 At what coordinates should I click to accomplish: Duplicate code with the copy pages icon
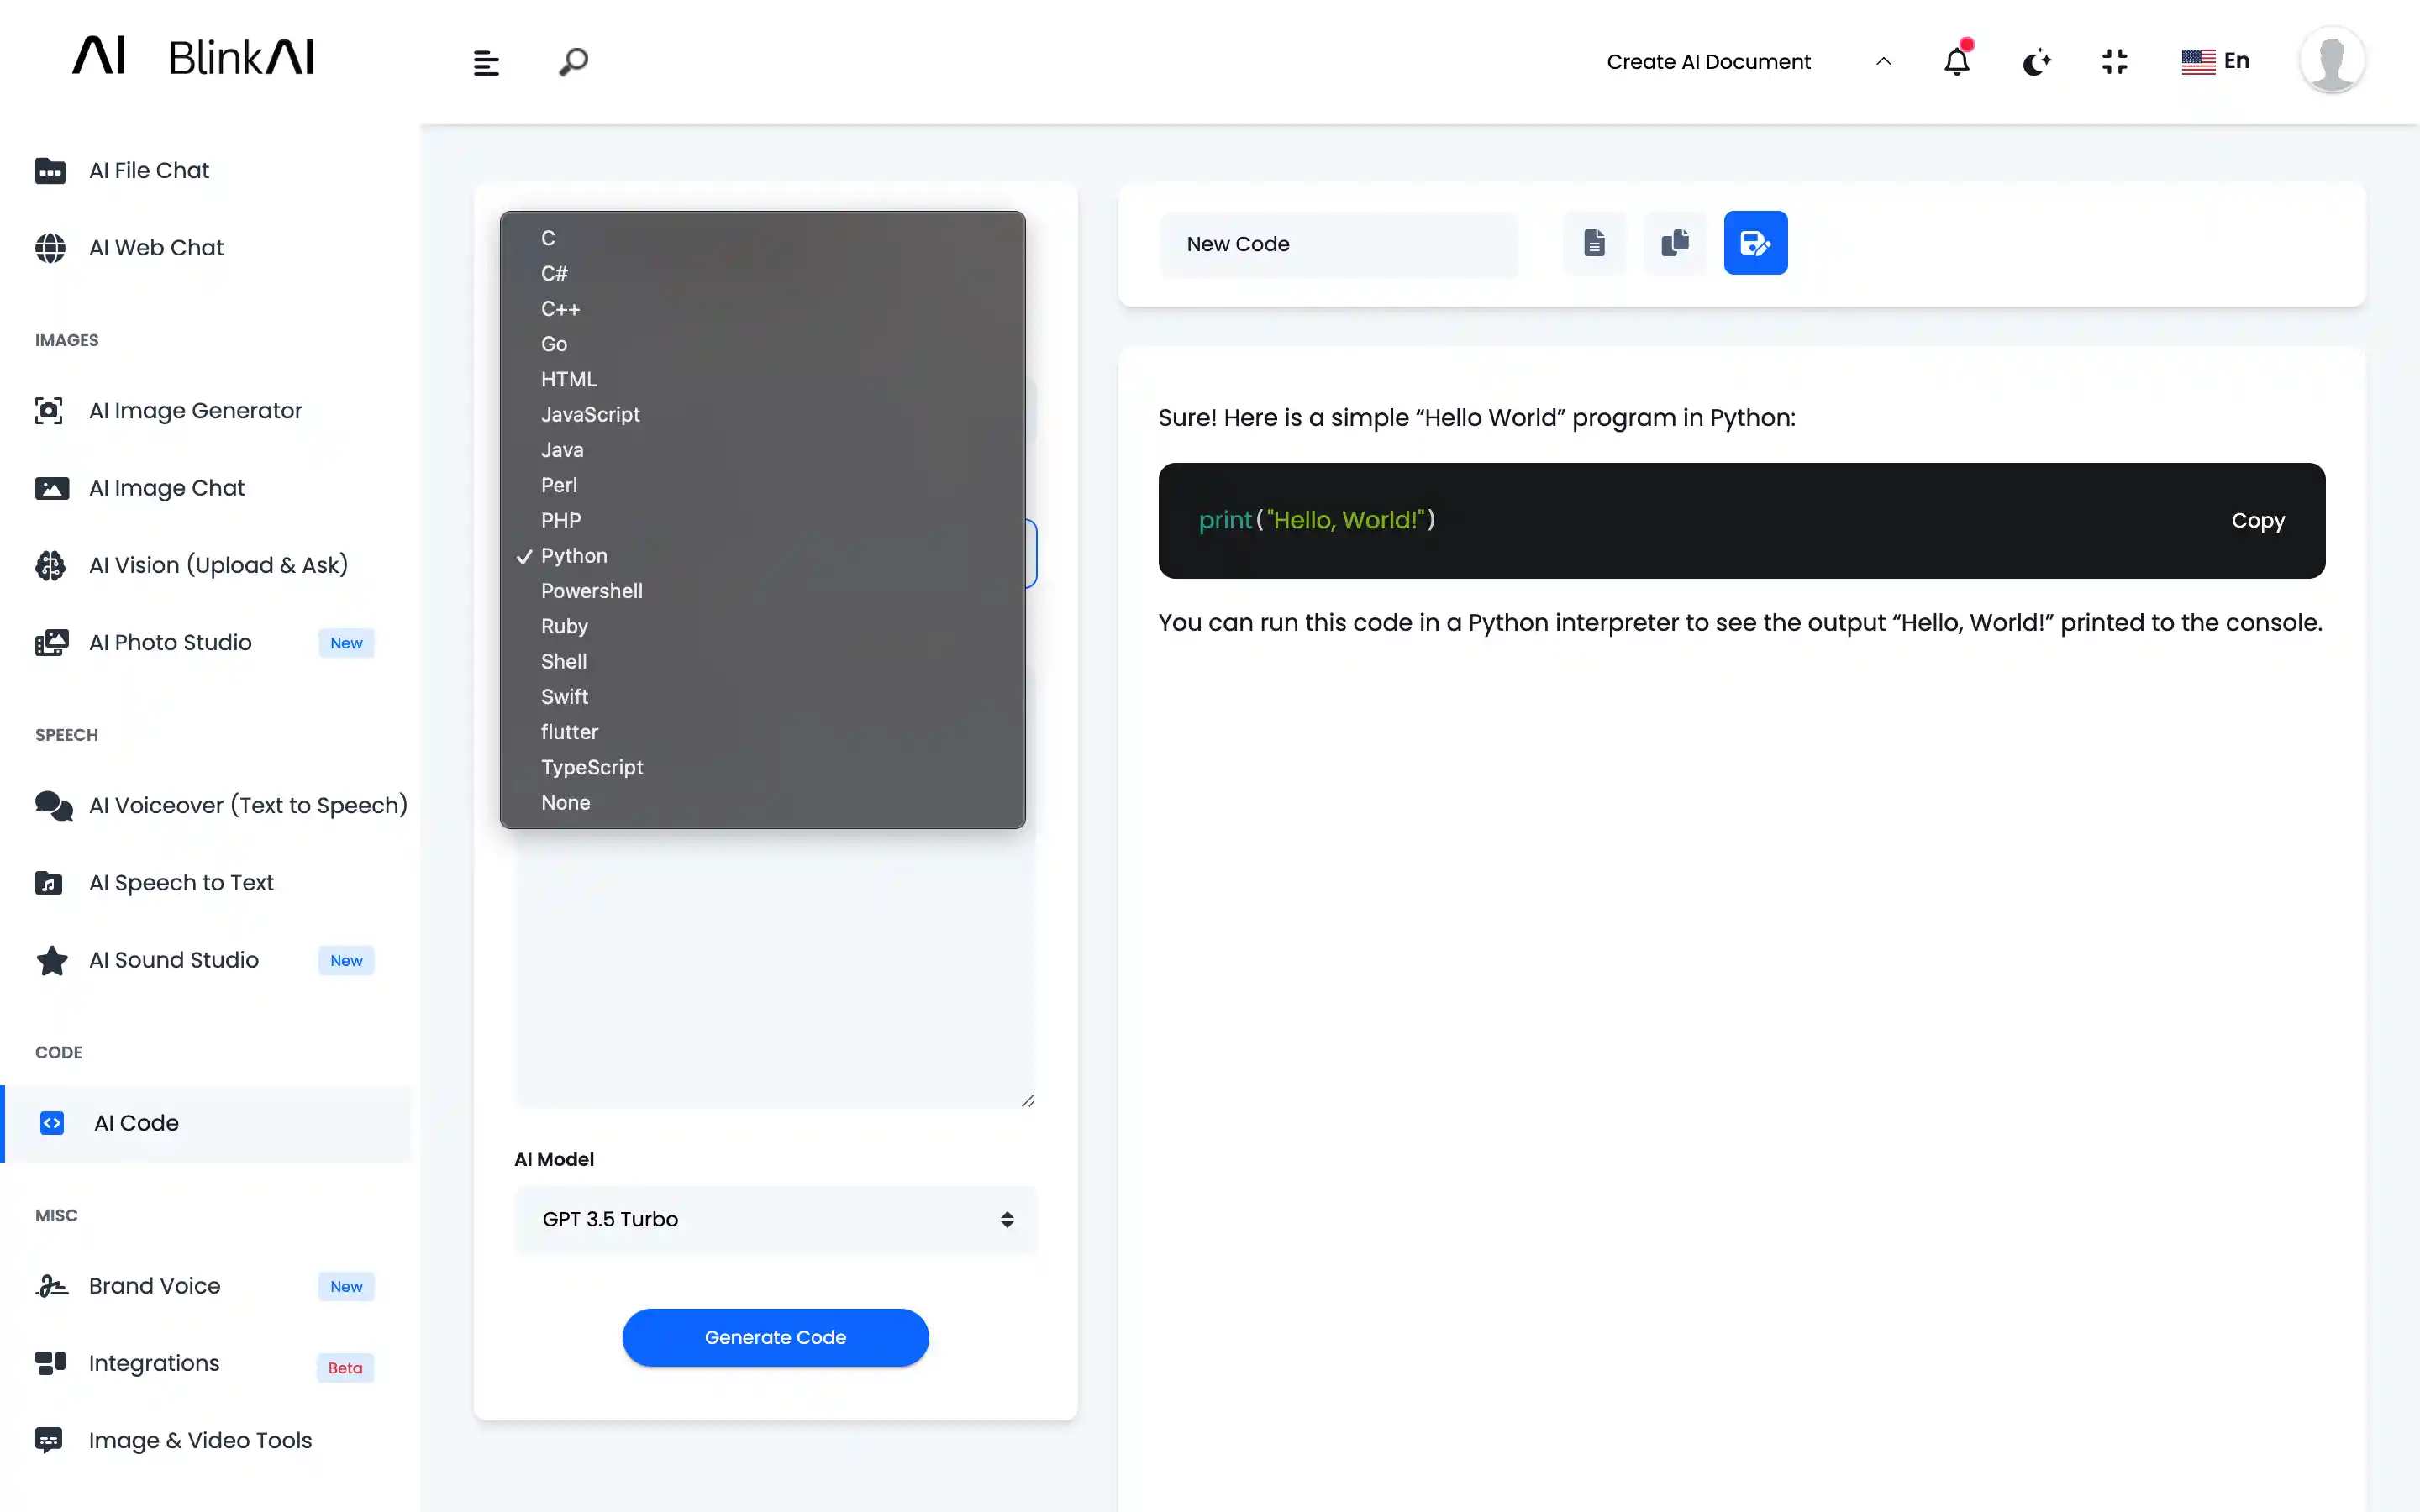[1675, 242]
